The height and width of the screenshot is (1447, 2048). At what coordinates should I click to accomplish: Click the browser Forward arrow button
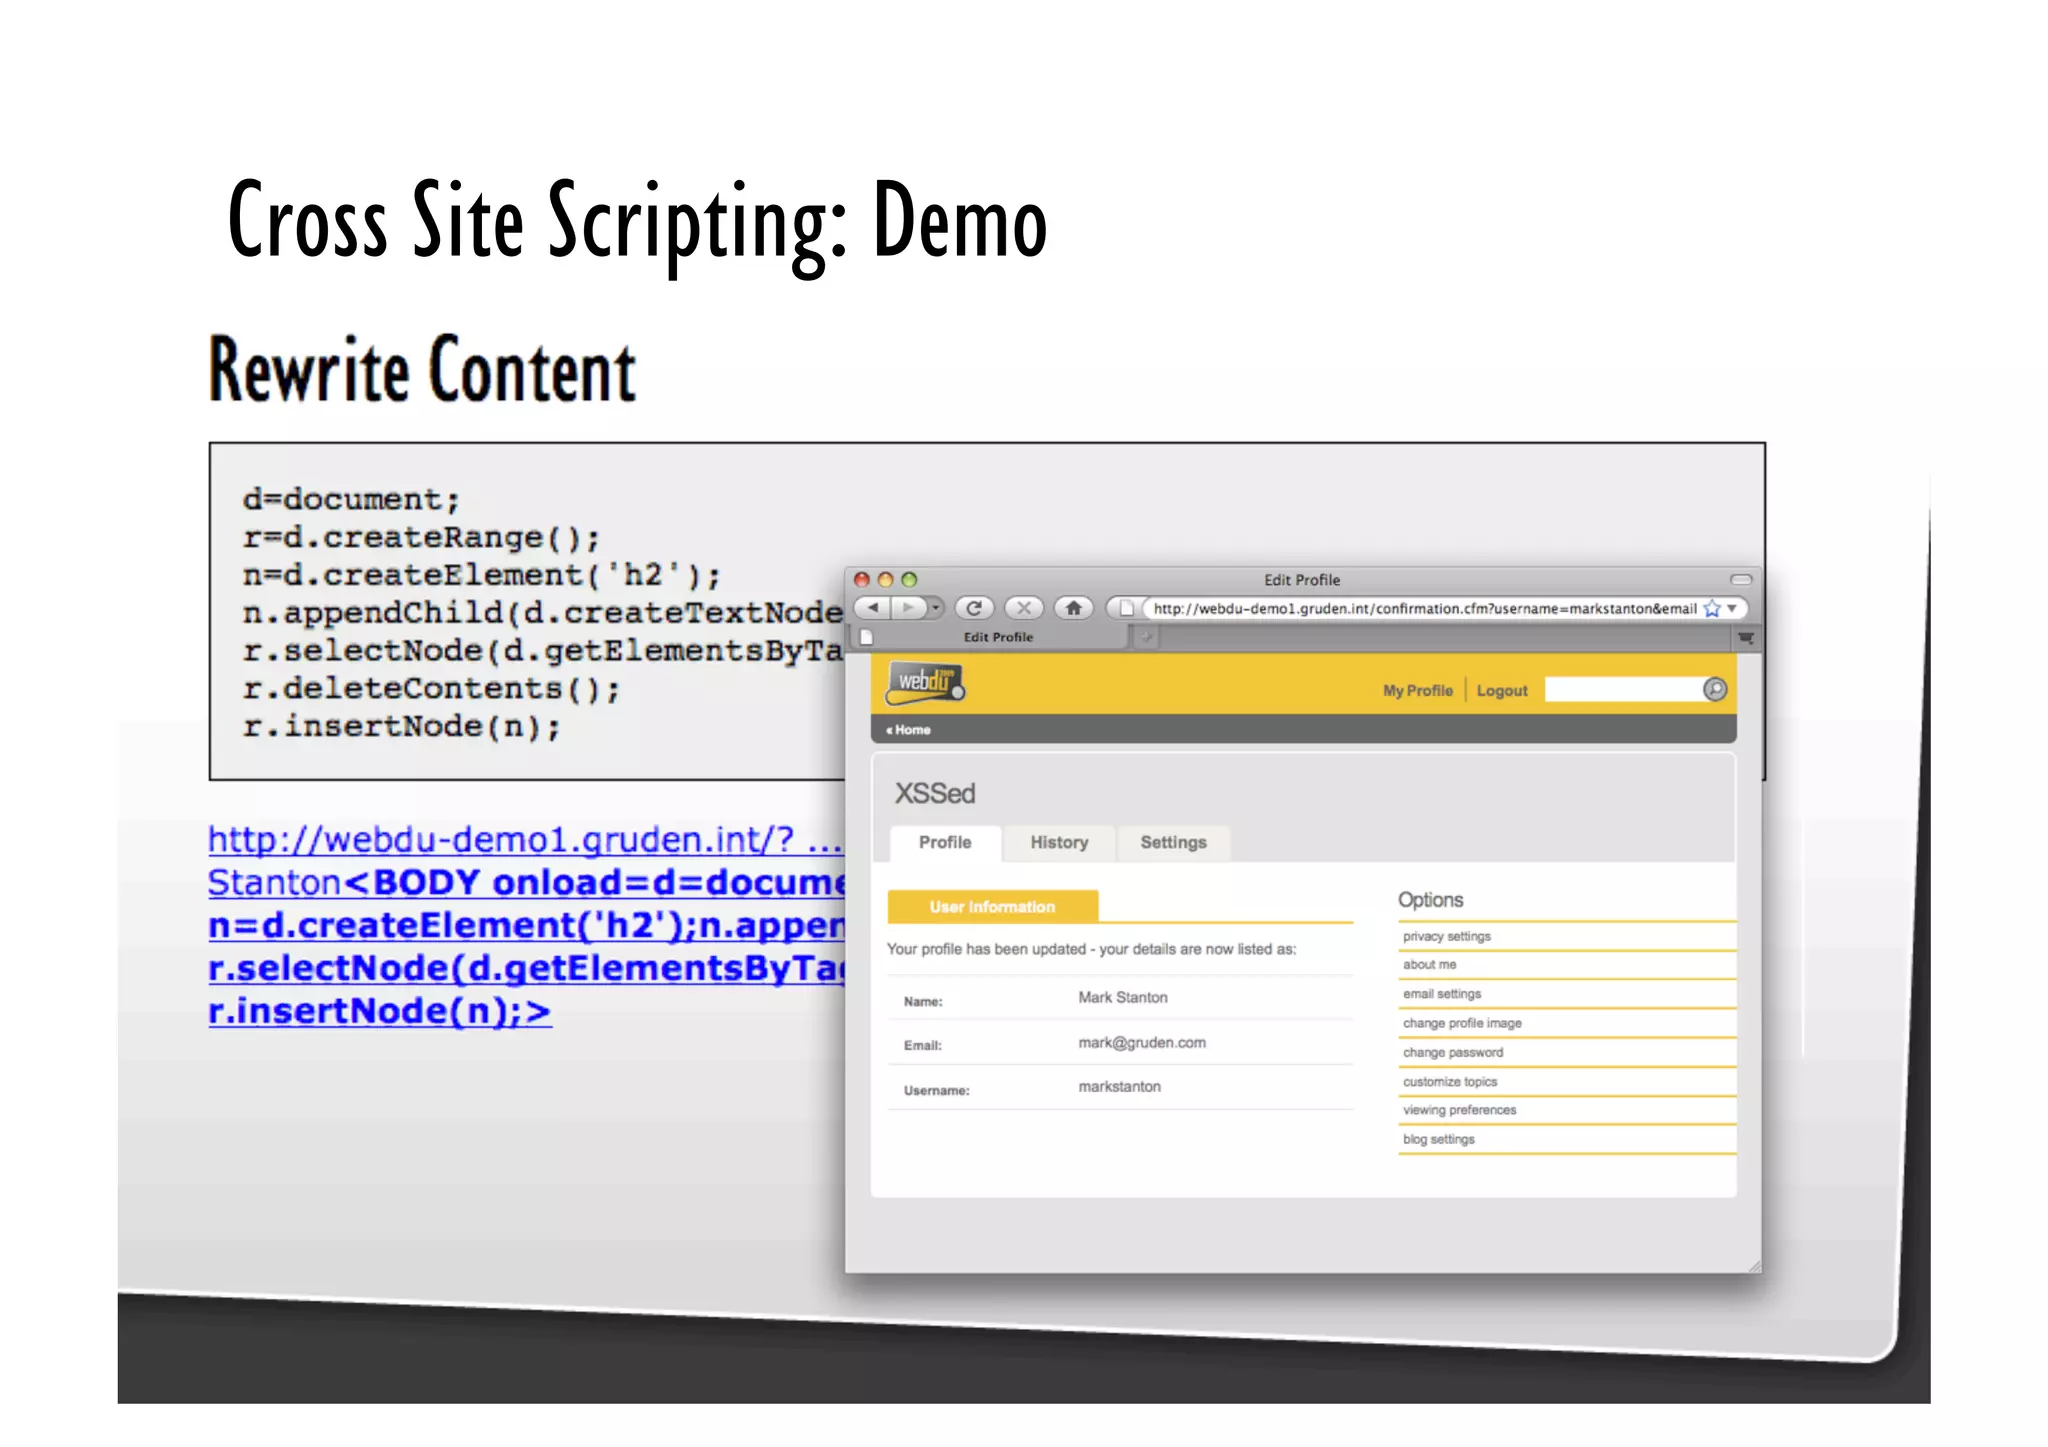pyautogui.click(x=907, y=608)
